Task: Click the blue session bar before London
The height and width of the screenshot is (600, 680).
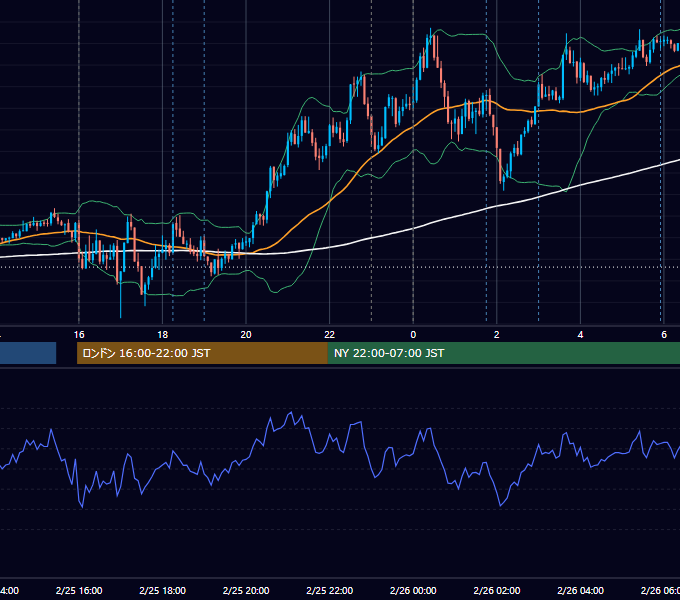Action: coord(28,353)
